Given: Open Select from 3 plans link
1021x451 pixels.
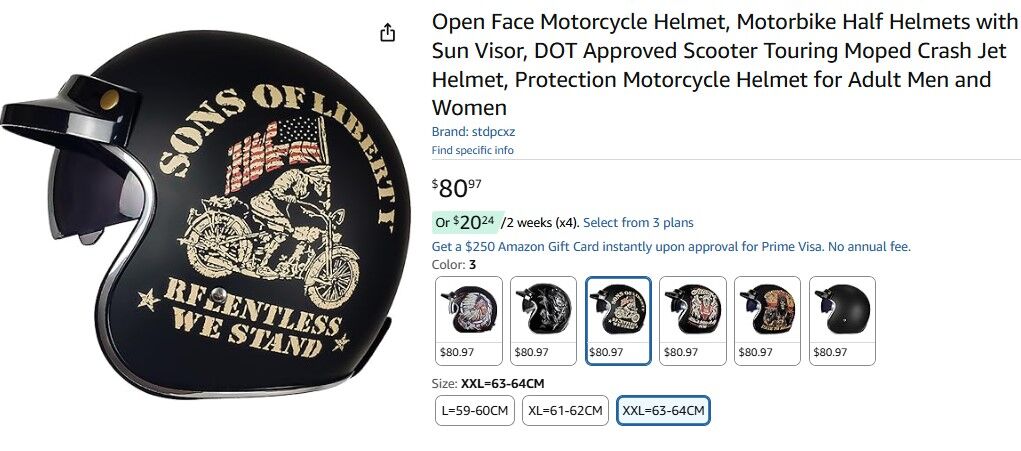Looking at the screenshot, I should 638,223.
